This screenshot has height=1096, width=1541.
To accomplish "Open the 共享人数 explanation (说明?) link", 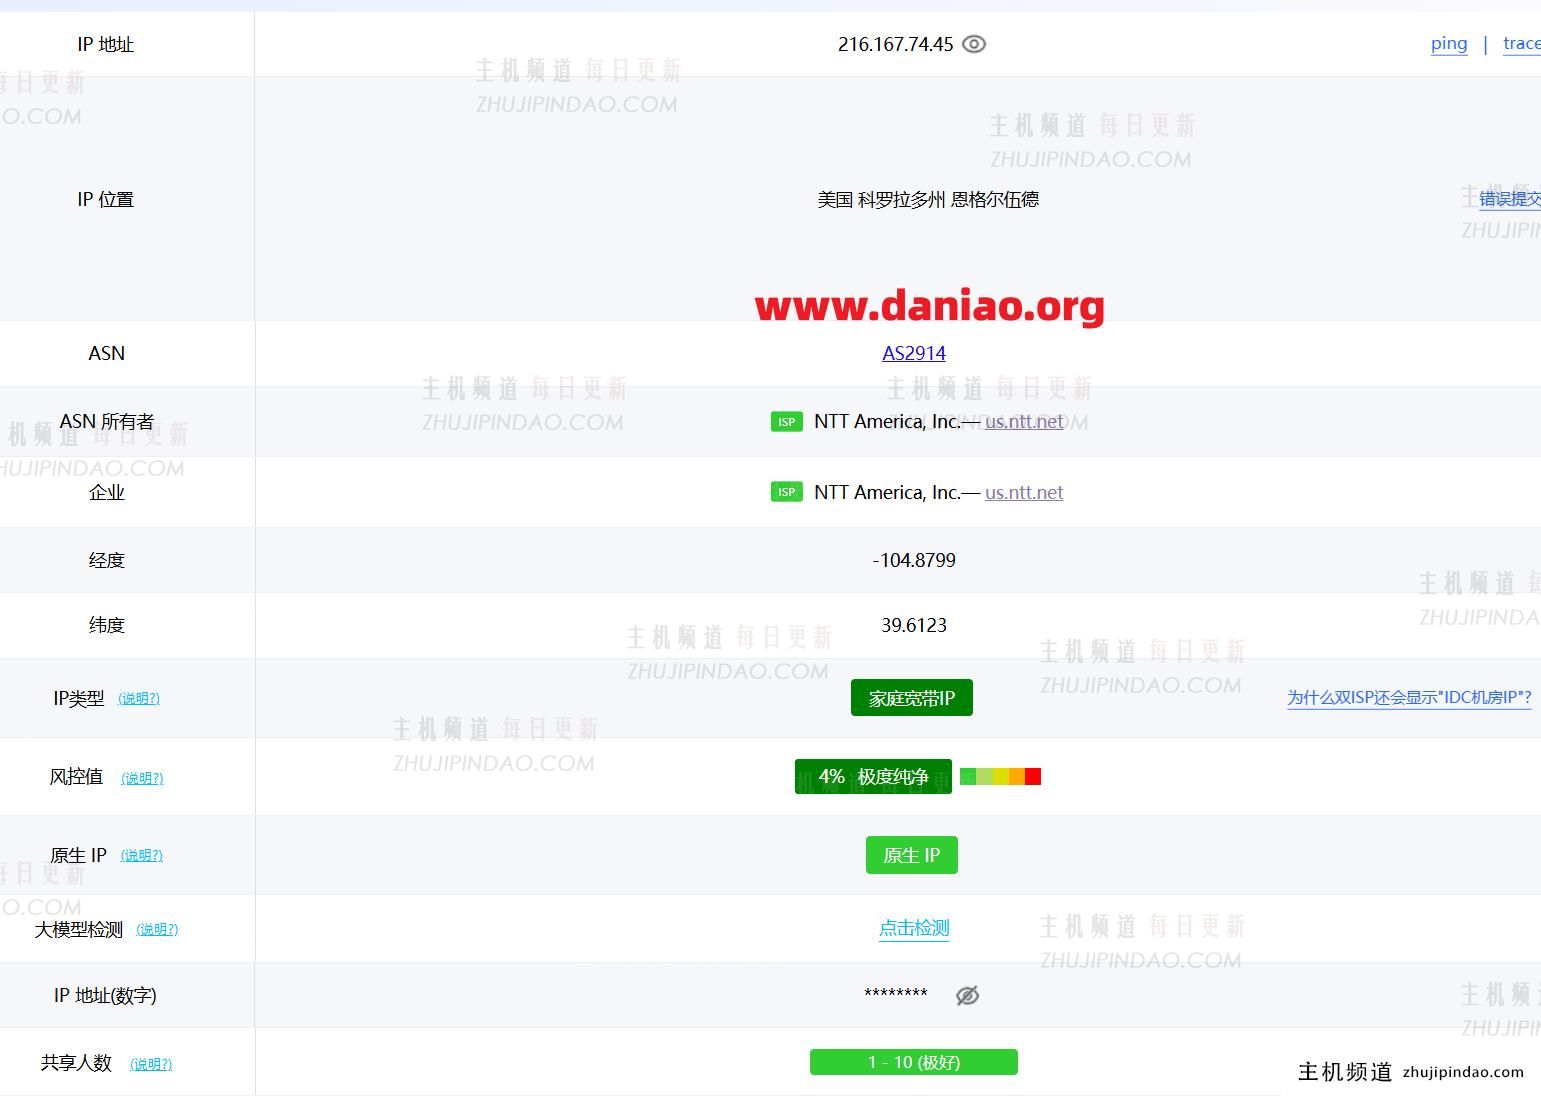I will tap(151, 1064).
